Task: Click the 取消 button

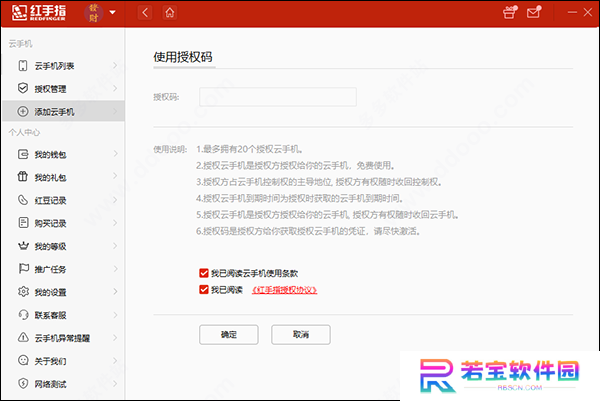Action: pyautogui.click(x=301, y=335)
